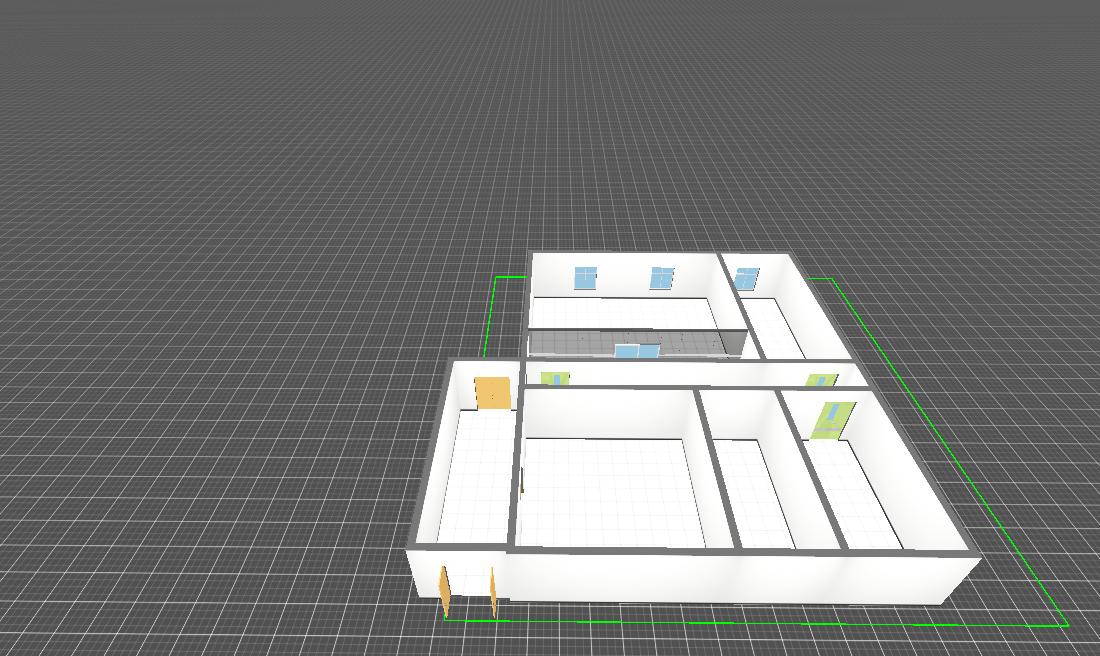Click the right orange entrance door panel
1100x656 pixels.
pos(493,591)
